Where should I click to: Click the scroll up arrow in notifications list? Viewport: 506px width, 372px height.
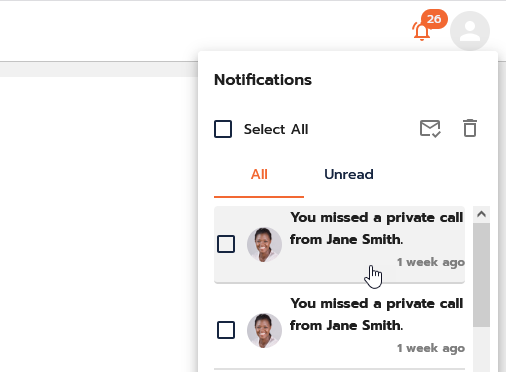point(481,214)
